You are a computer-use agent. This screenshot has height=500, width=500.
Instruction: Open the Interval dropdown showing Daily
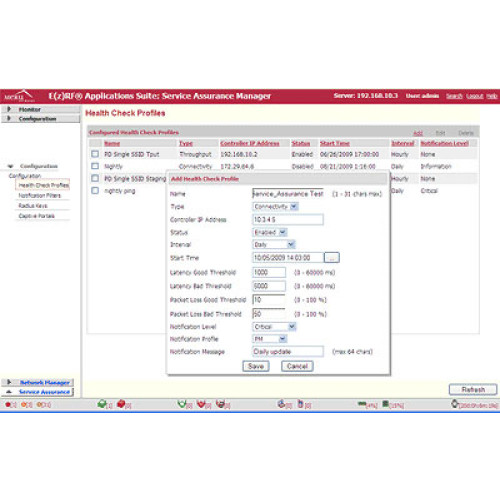click(x=274, y=245)
